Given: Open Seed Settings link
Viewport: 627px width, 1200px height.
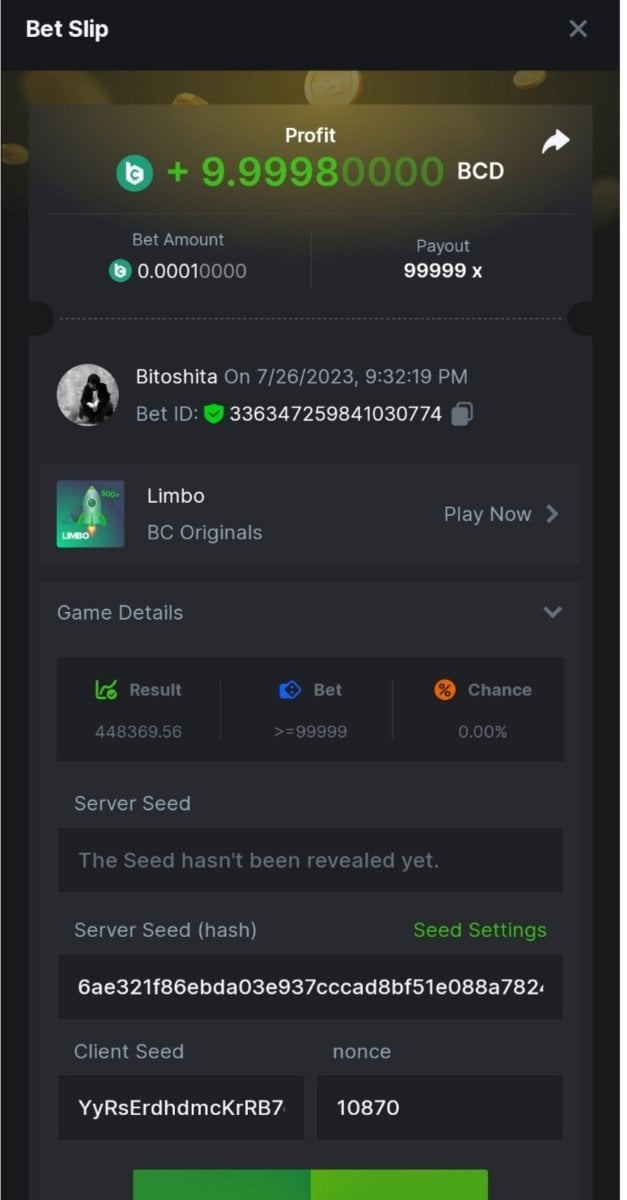Looking at the screenshot, I should coord(480,930).
